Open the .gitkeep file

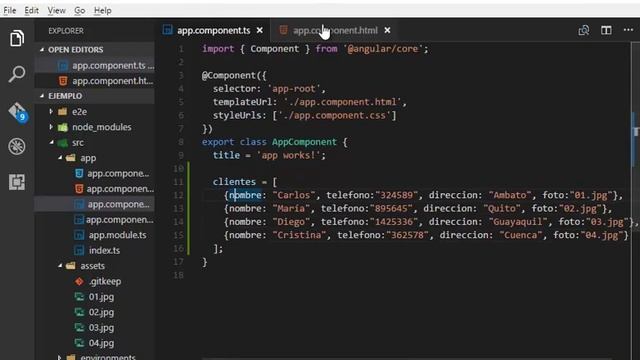point(94,281)
